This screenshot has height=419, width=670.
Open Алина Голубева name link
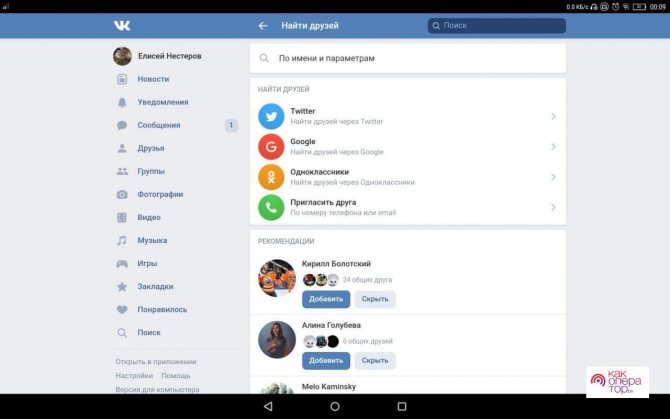click(331, 325)
